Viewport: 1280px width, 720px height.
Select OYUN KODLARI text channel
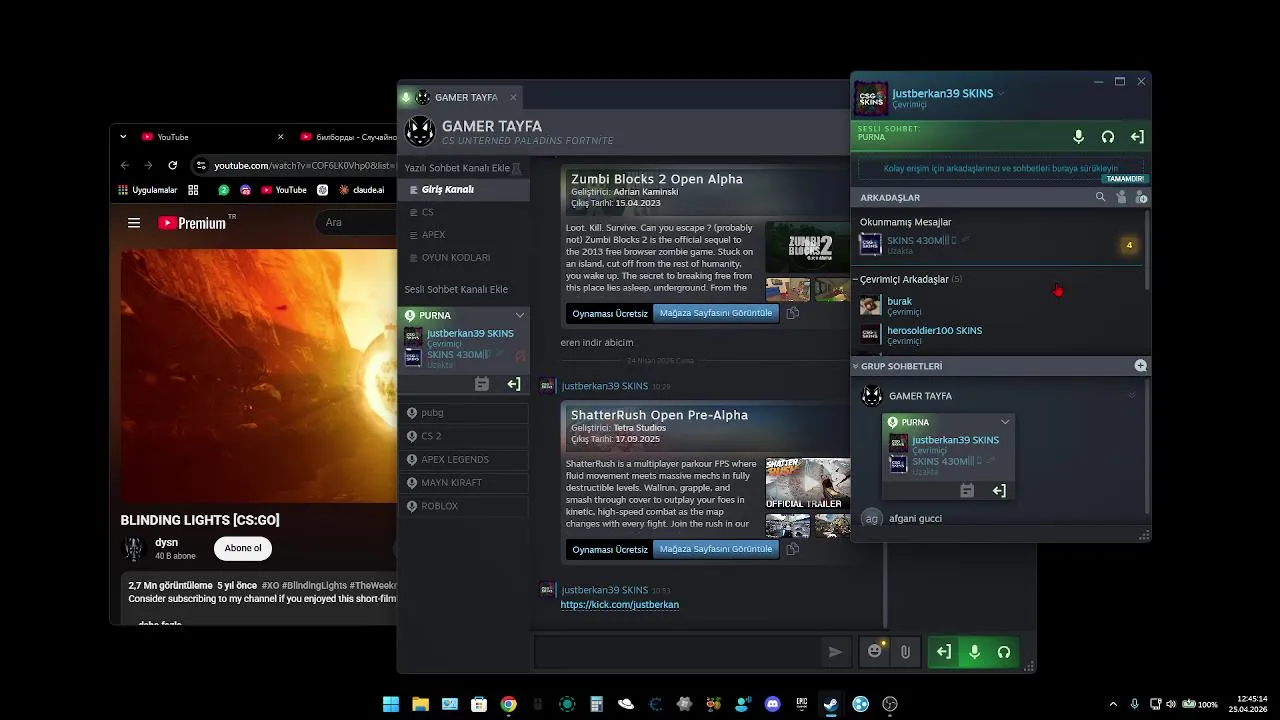pyautogui.click(x=465, y=258)
